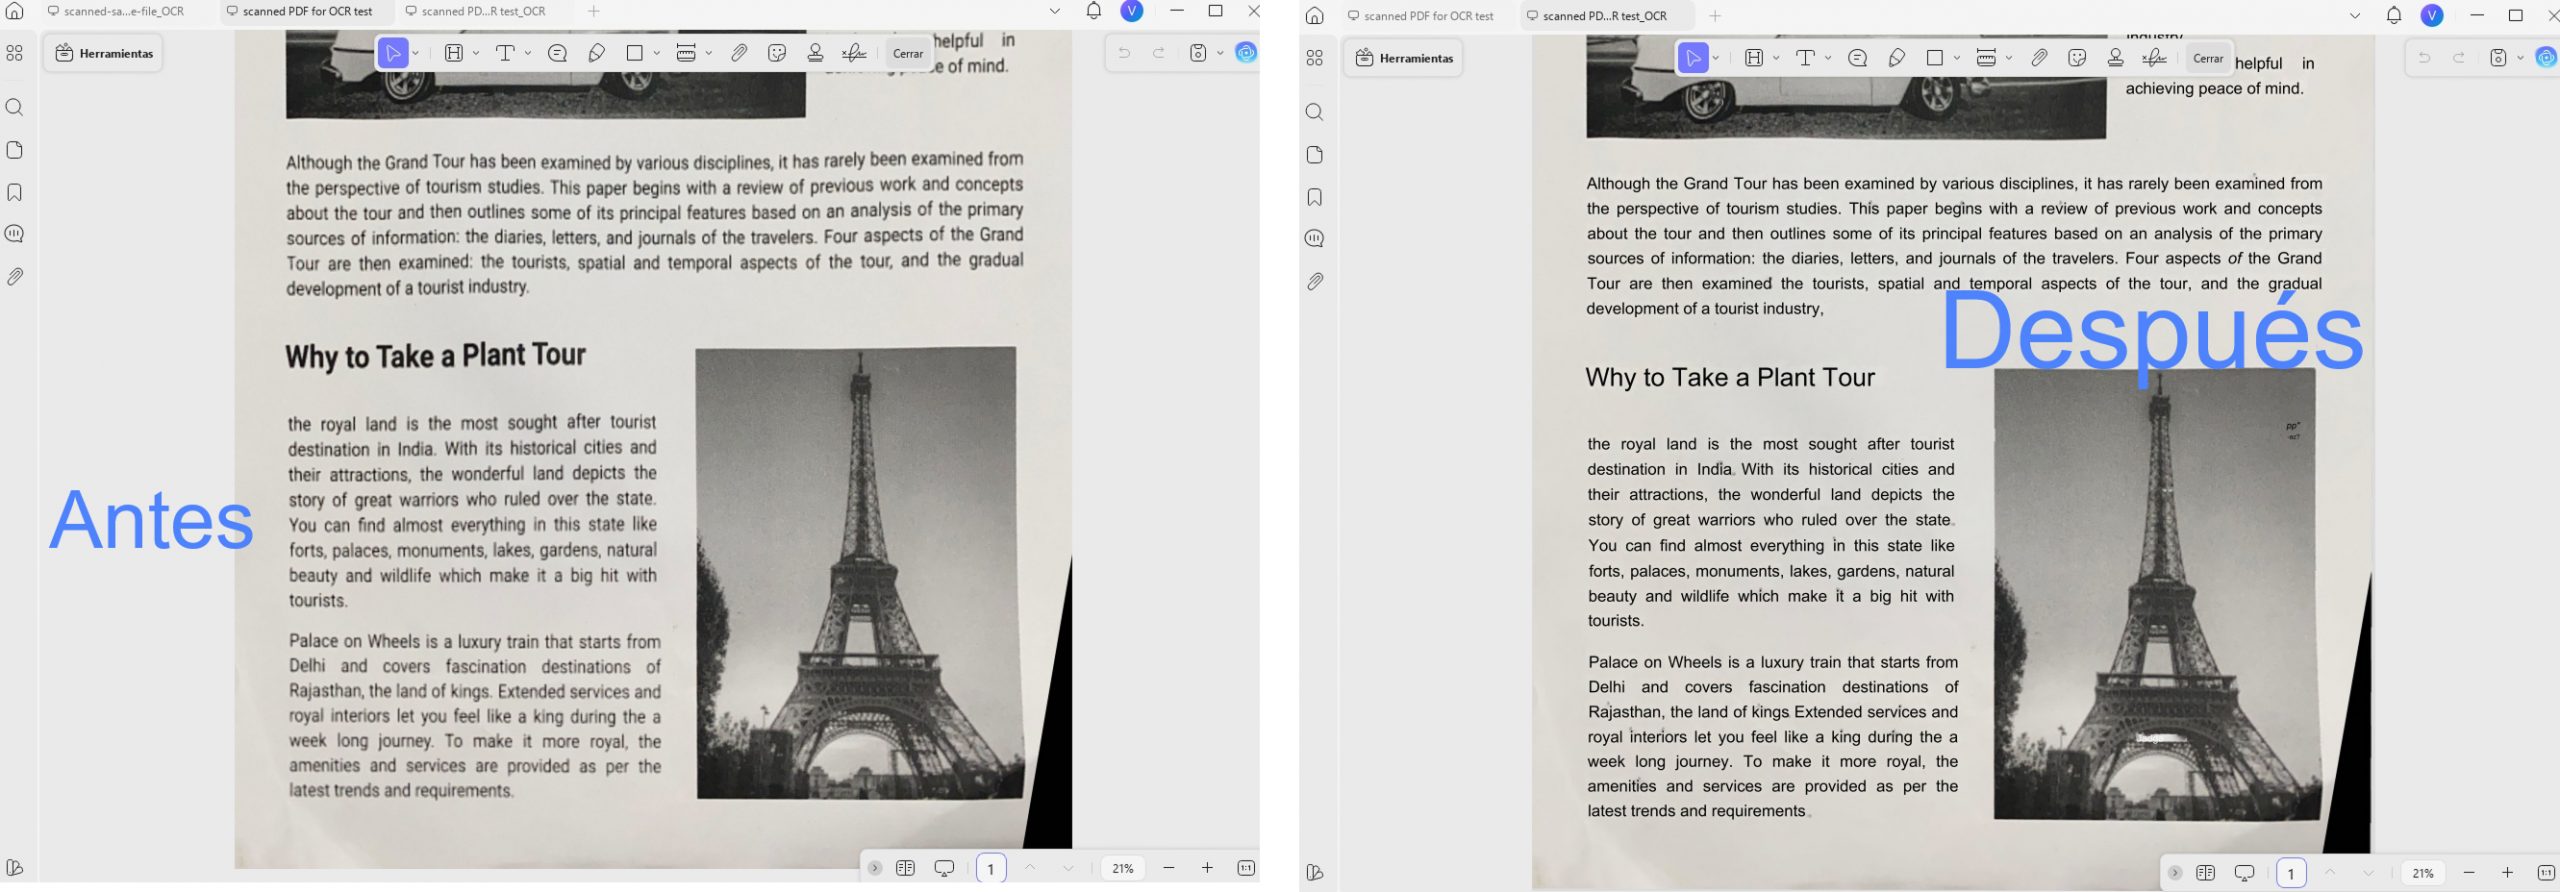Switch to the scanned-sa...e-file_OCR tab
Image resolution: width=2560 pixels, height=892 pixels.
point(117,11)
